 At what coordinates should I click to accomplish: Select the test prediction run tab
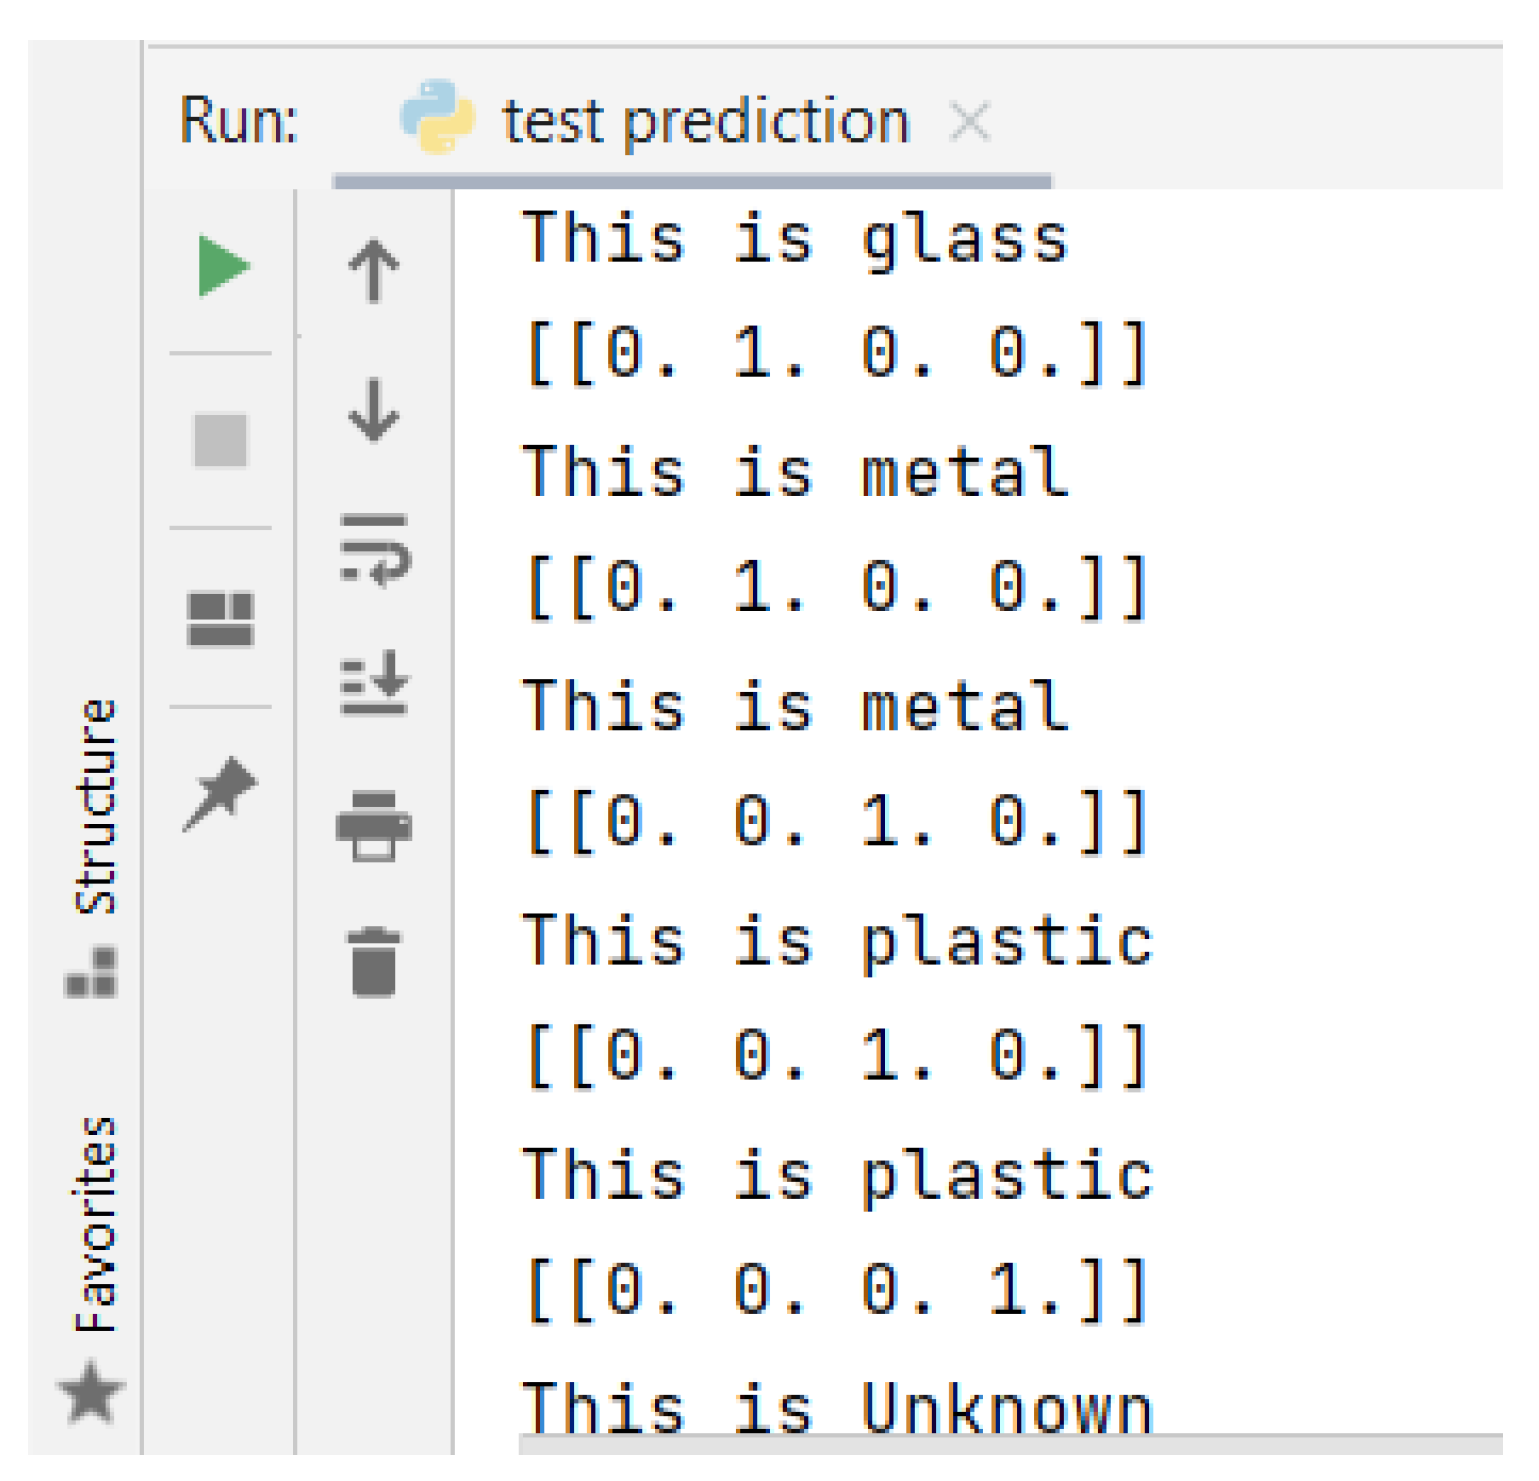pos(705,122)
